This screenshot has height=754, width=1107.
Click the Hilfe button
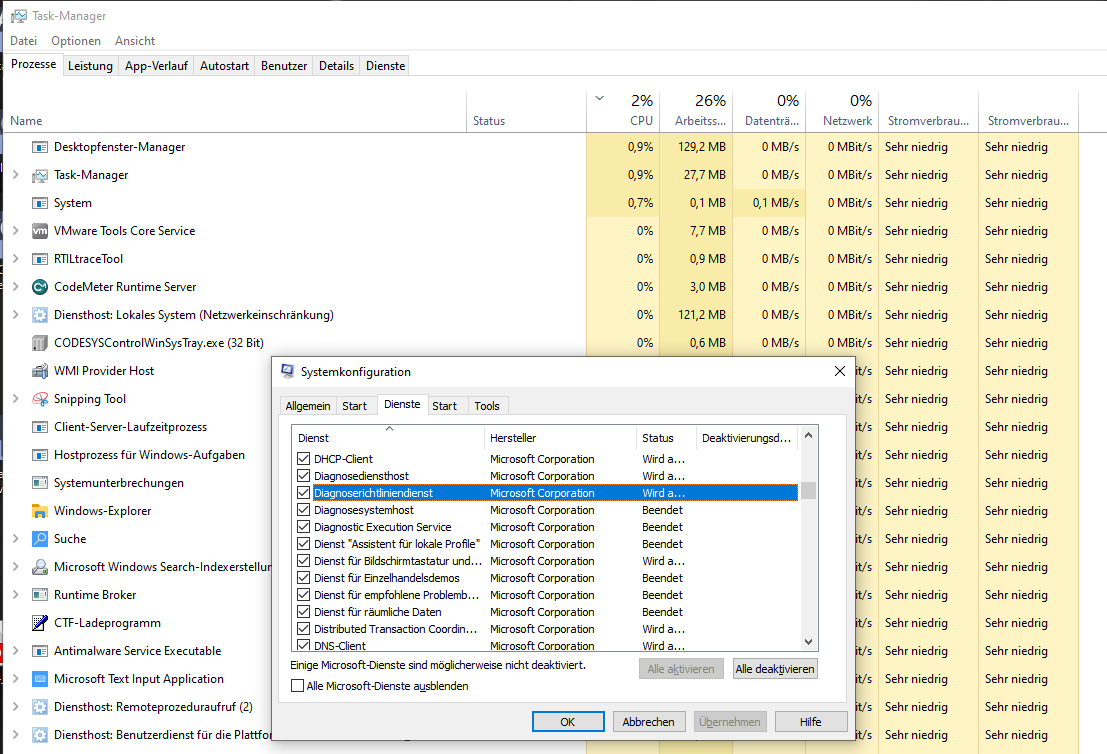810,722
